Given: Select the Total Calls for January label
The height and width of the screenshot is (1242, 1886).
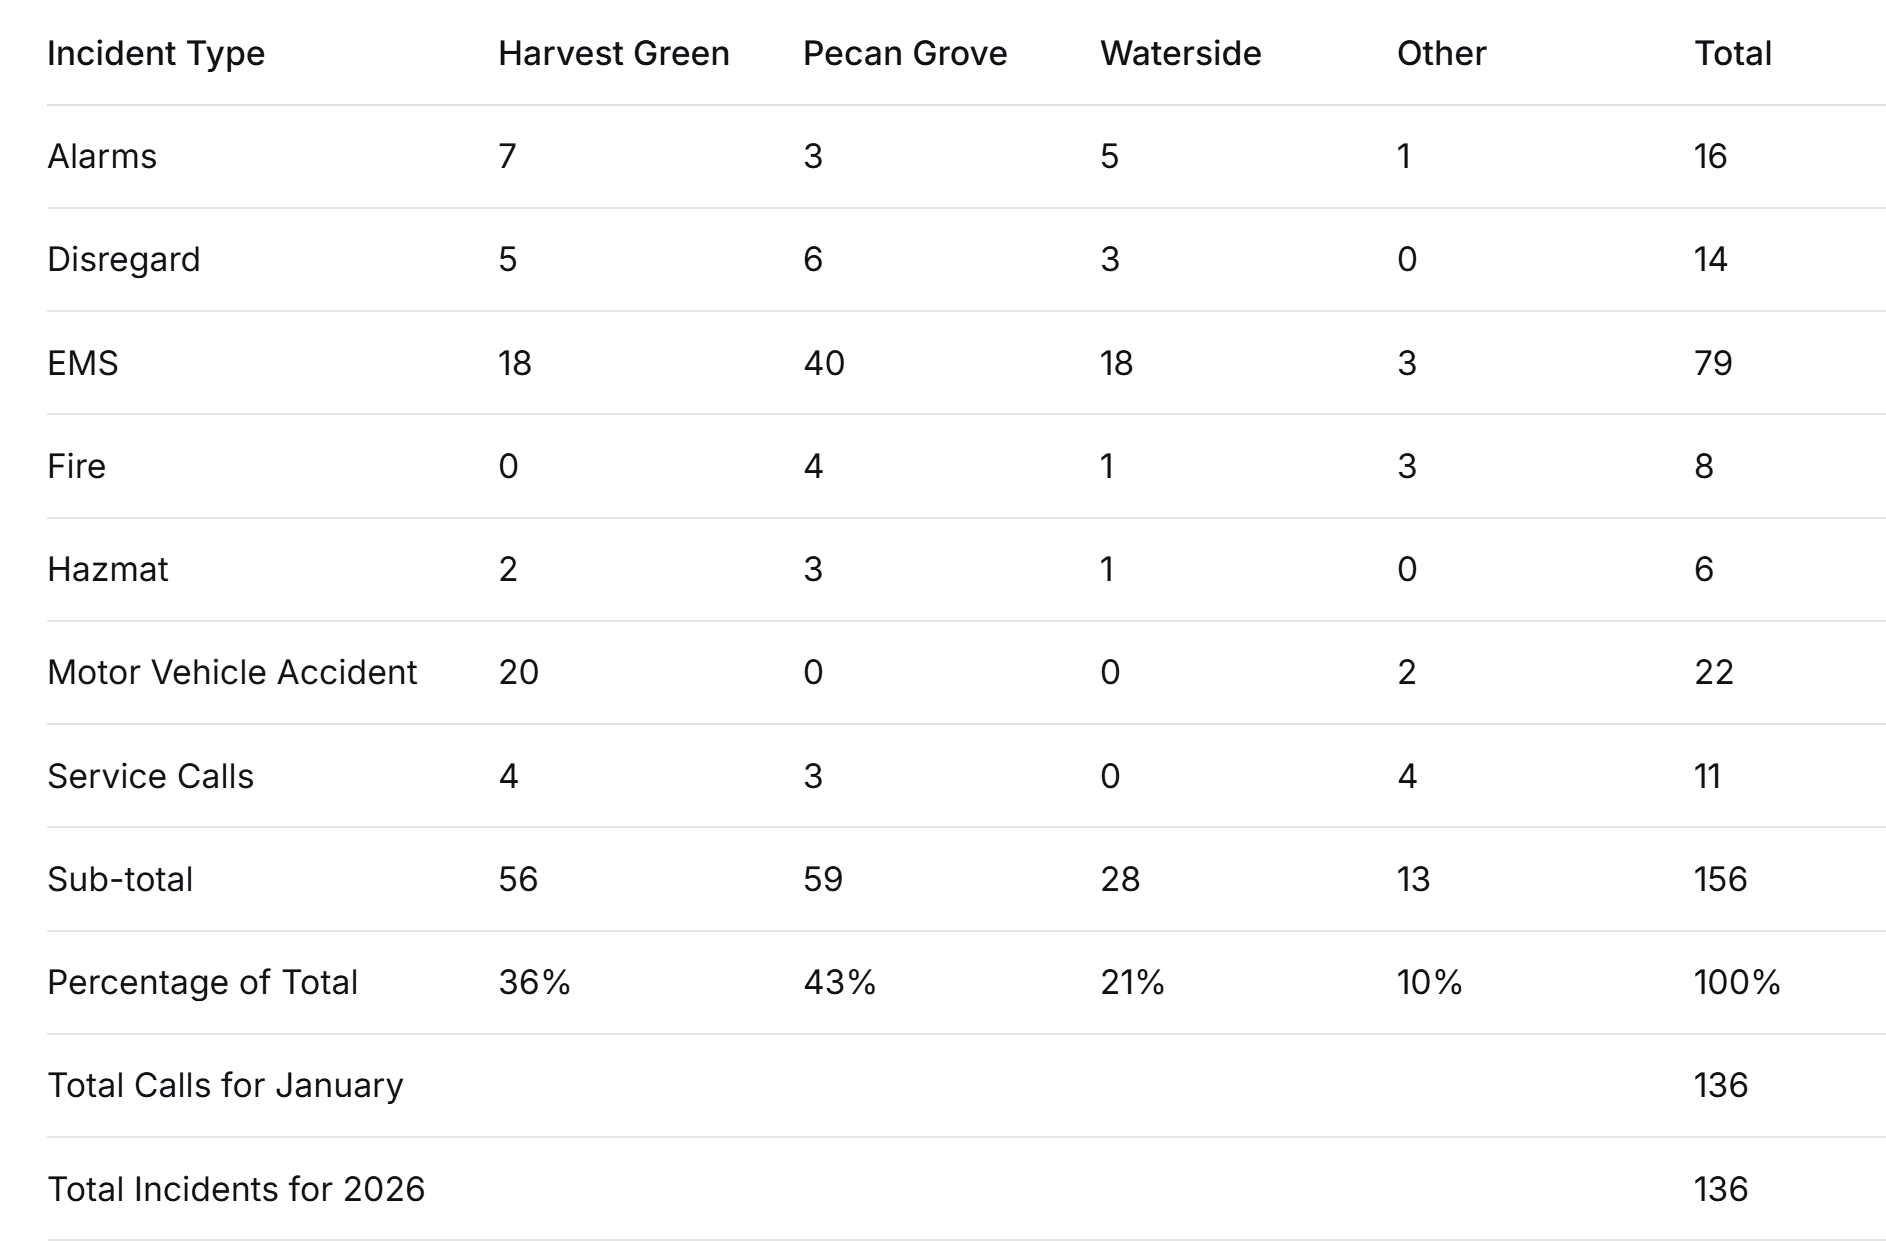Looking at the screenshot, I should coord(226,1085).
